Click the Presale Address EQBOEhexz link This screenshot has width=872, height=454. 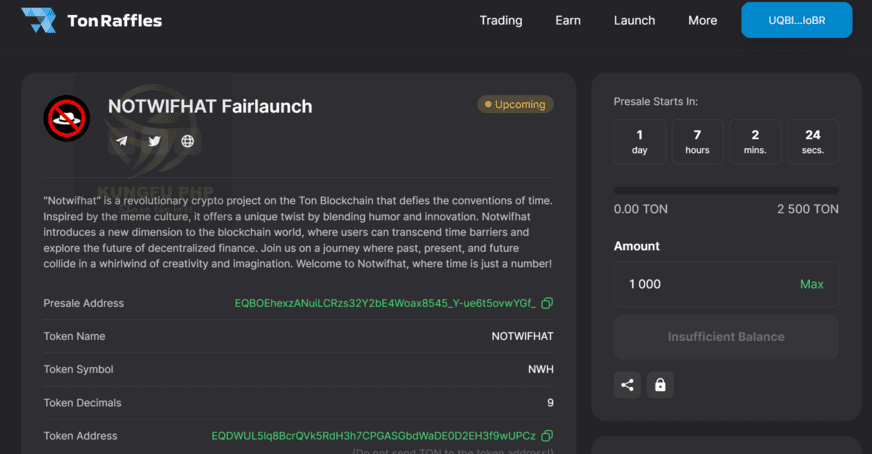click(x=385, y=303)
